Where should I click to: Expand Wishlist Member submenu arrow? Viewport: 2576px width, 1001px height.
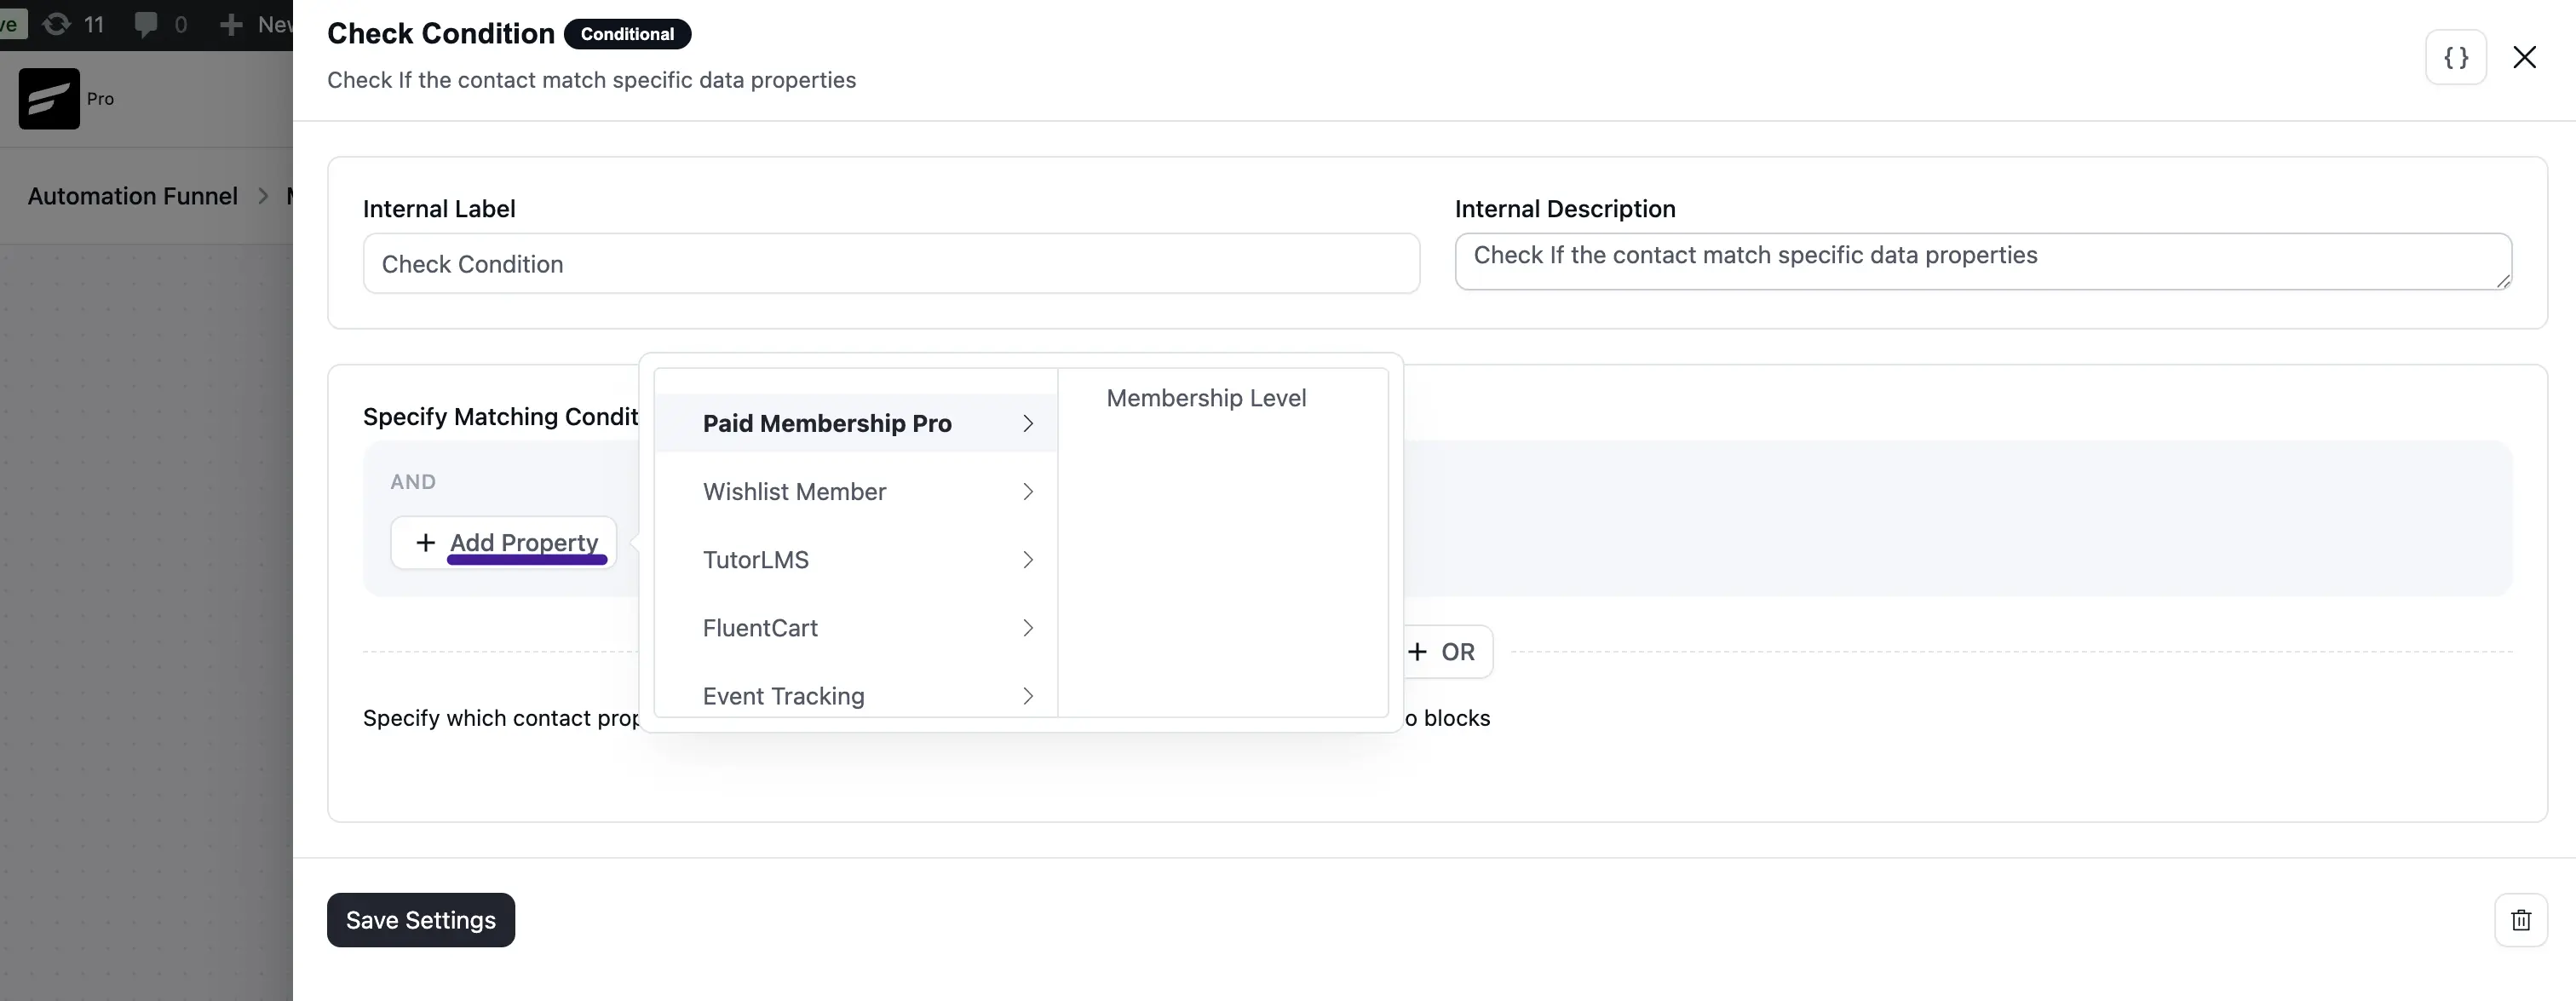click(1027, 492)
